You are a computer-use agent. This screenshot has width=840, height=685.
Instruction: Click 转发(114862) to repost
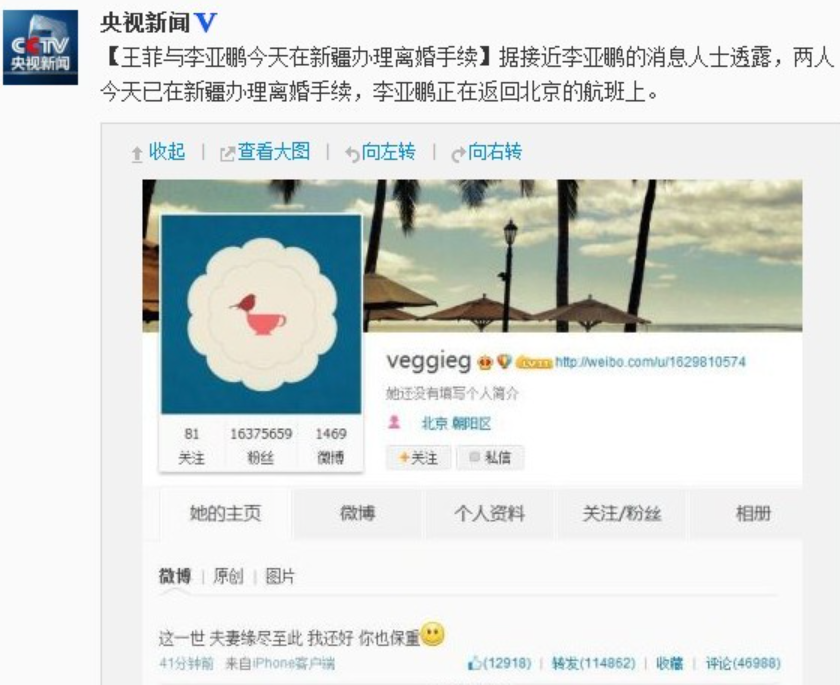[x=594, y=664]
